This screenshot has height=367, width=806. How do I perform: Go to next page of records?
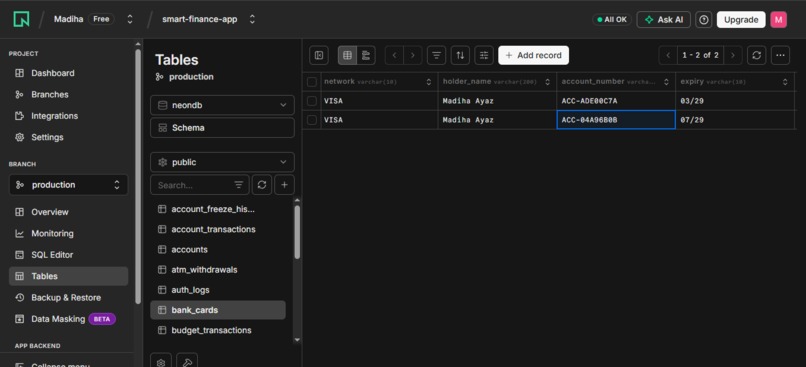click(x=733, y=56)
